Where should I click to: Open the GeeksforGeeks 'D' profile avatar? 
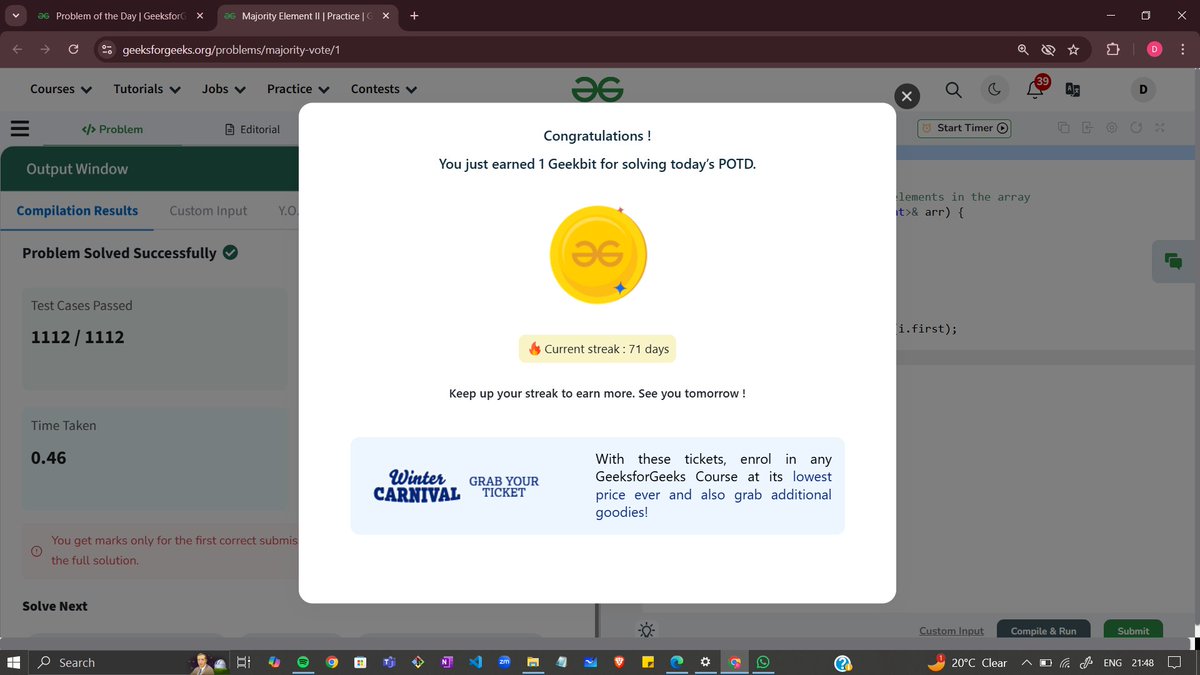(1143, 90)
